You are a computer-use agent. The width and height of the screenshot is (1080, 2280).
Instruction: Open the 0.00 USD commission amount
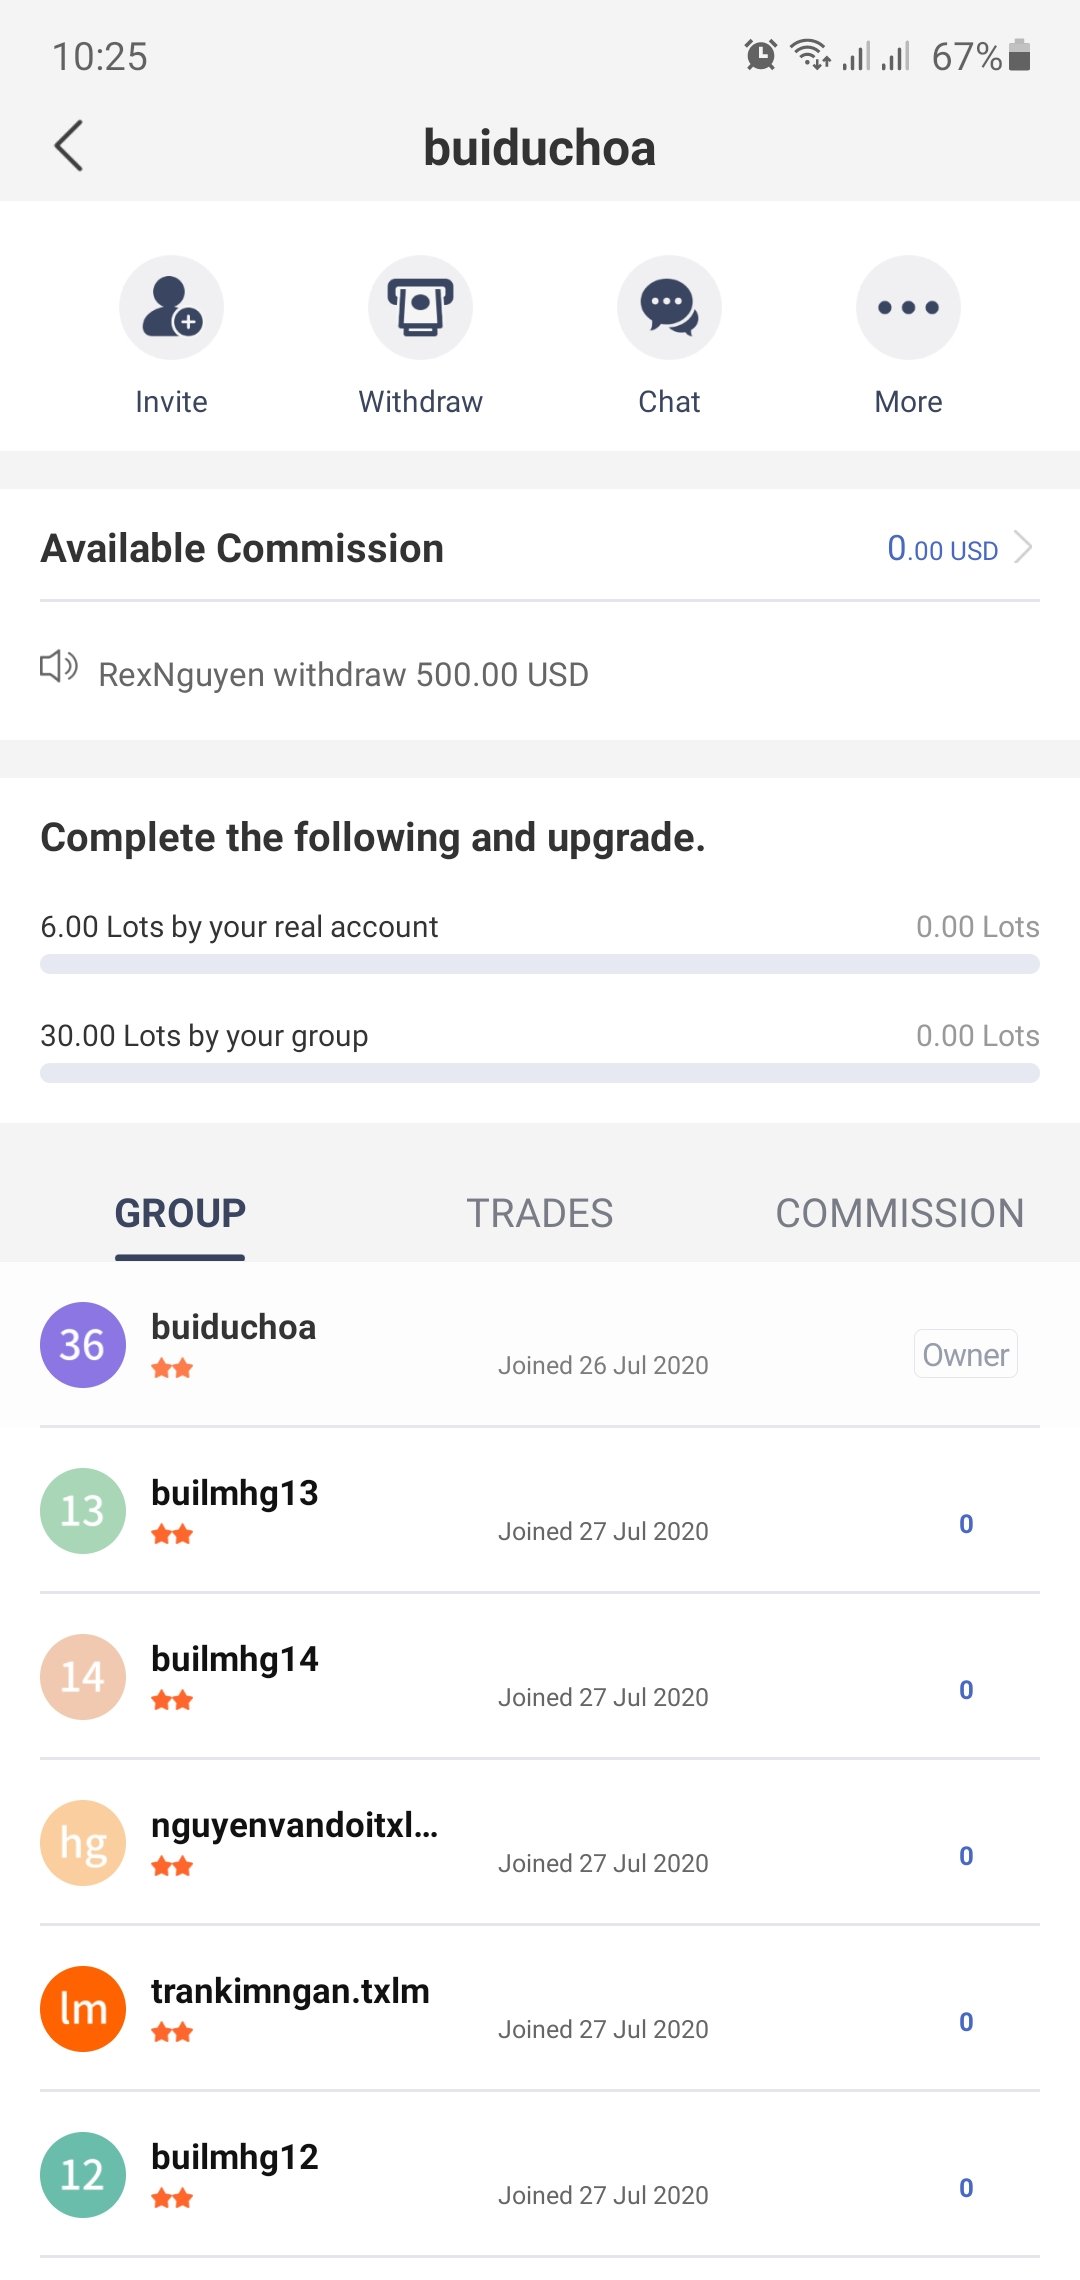942,548
